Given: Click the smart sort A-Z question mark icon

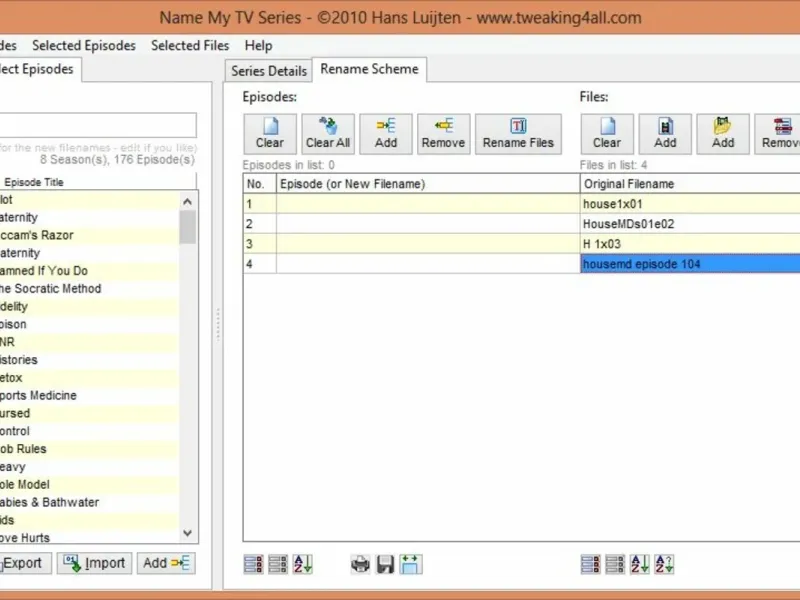Looking at the screenshot, I should coord(664,564).
